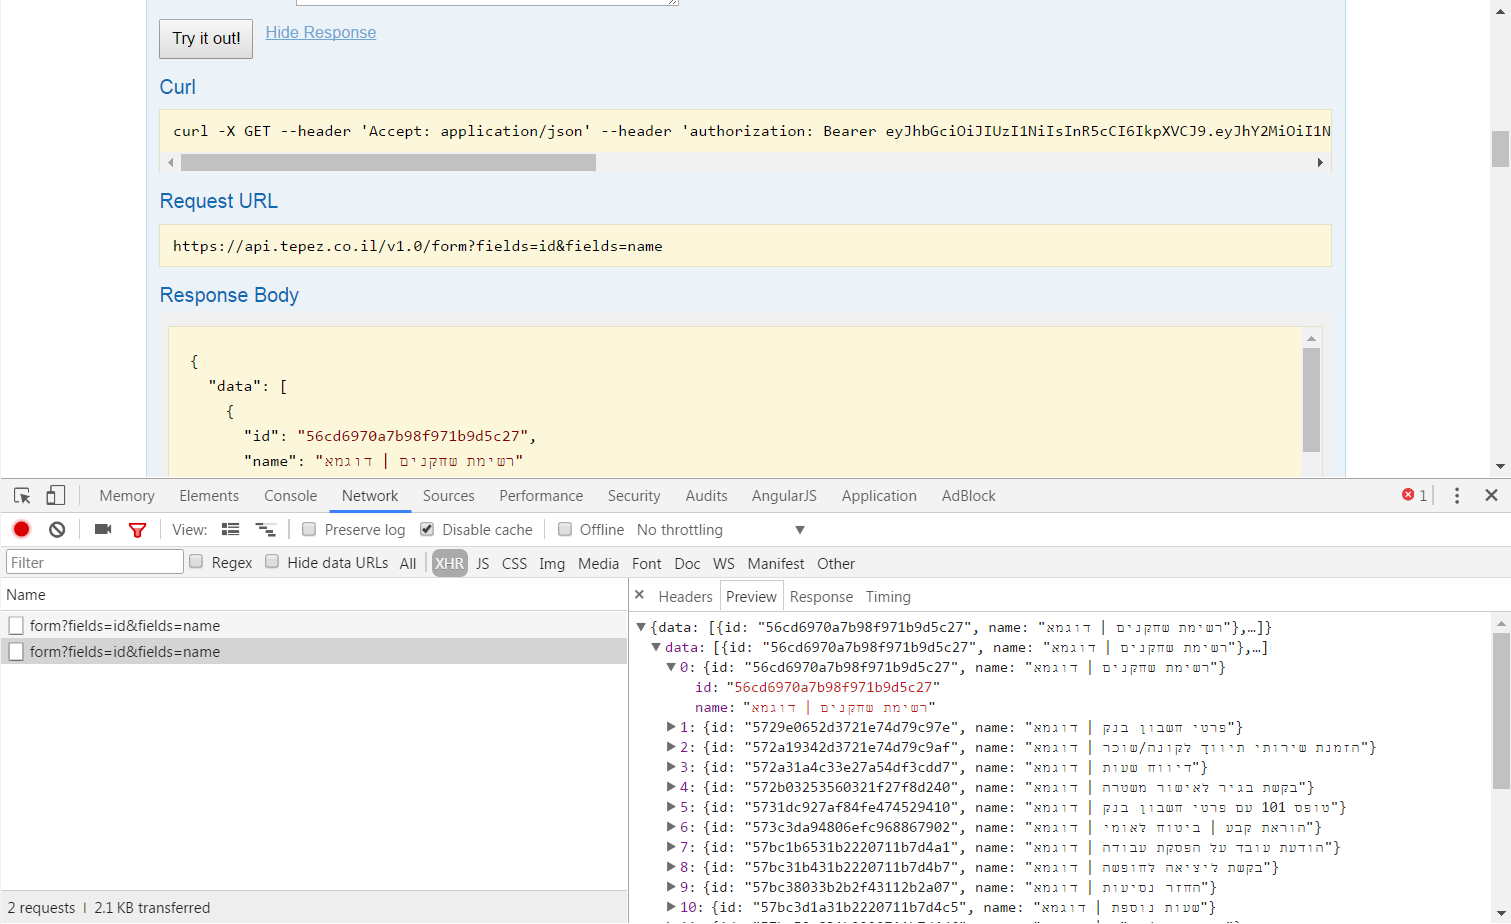Open the Audits tab
Viewport: 1511px width, 924px height.
706,496
